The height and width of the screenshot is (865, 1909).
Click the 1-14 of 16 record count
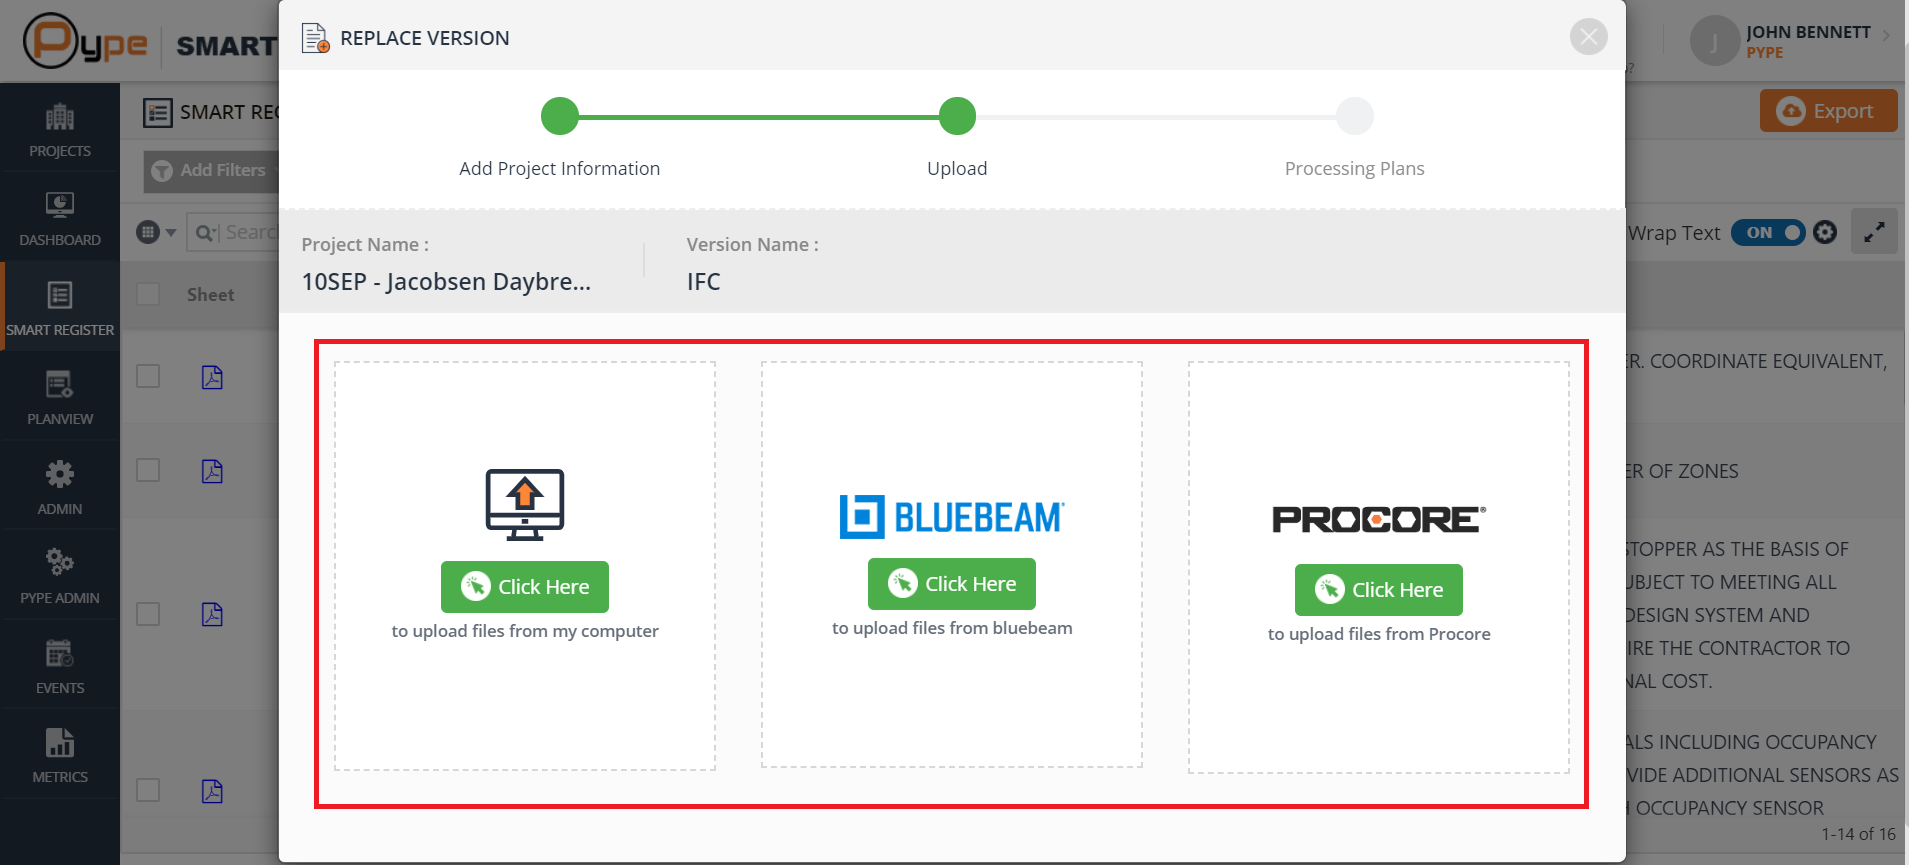(1858, 834)
